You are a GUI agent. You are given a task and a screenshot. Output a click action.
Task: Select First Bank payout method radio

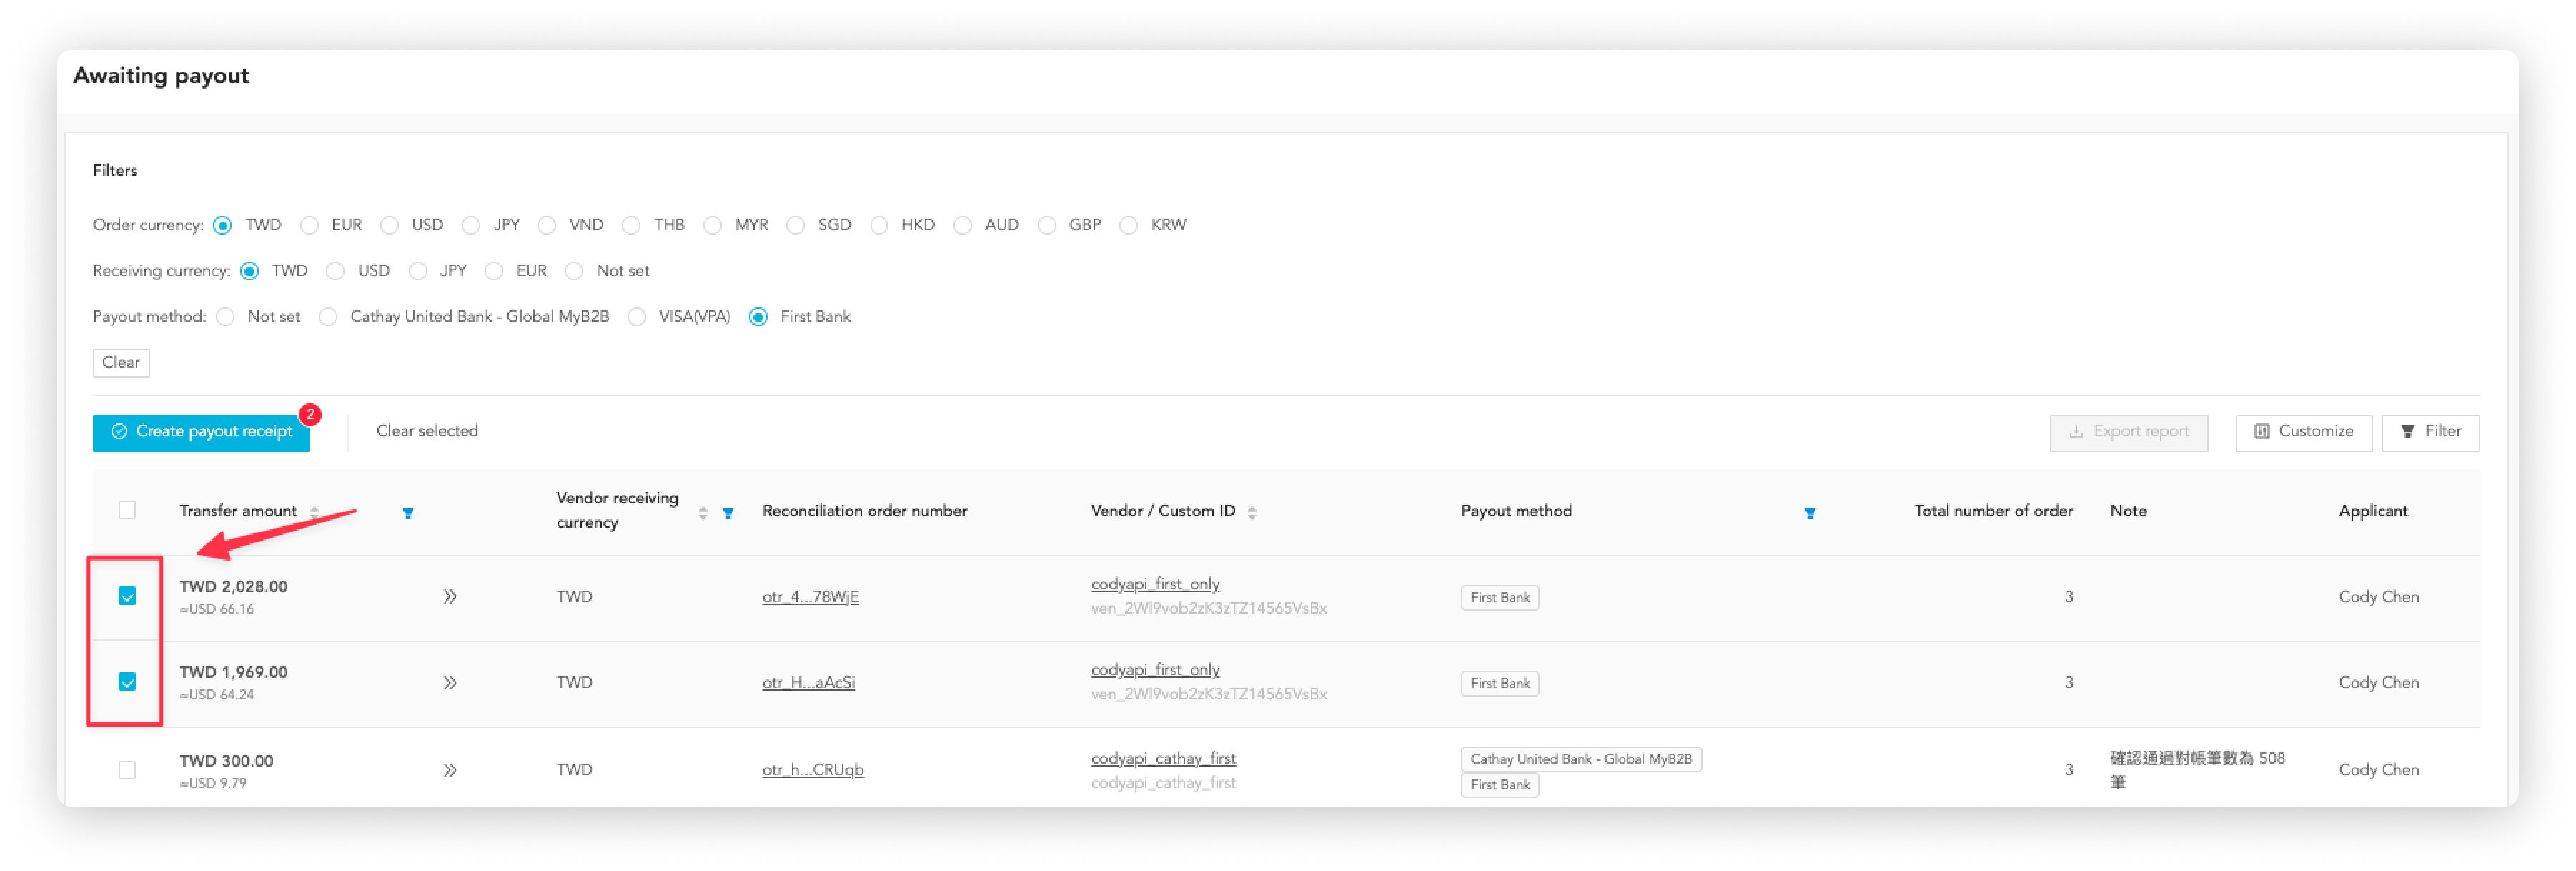tap(759, 318)
